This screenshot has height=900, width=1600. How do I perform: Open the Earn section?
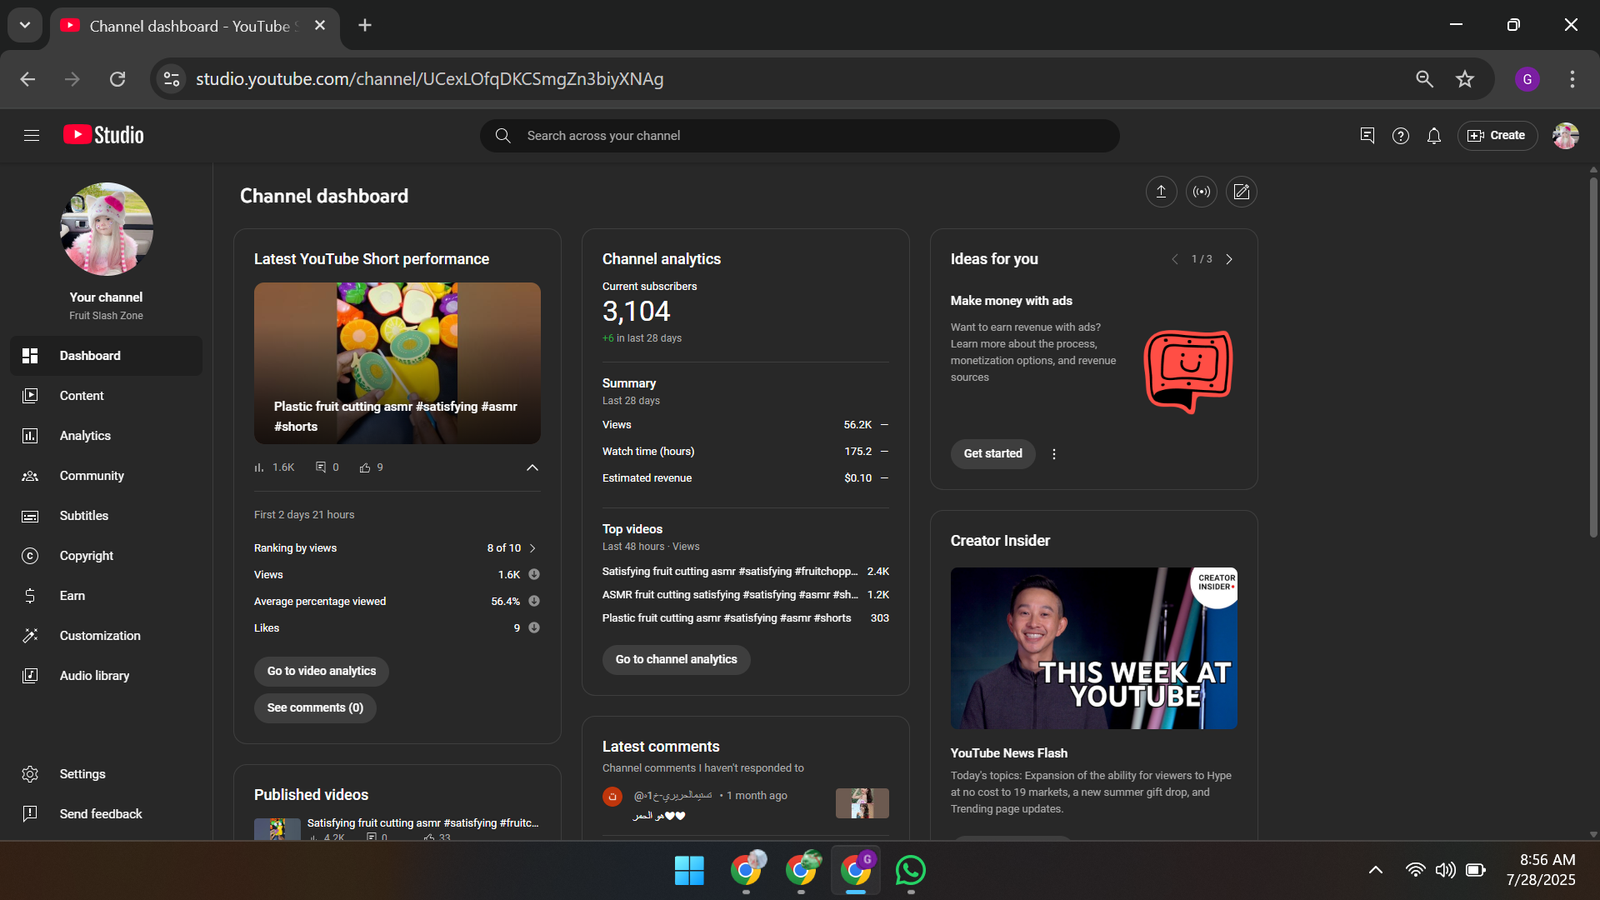point(106,596)
